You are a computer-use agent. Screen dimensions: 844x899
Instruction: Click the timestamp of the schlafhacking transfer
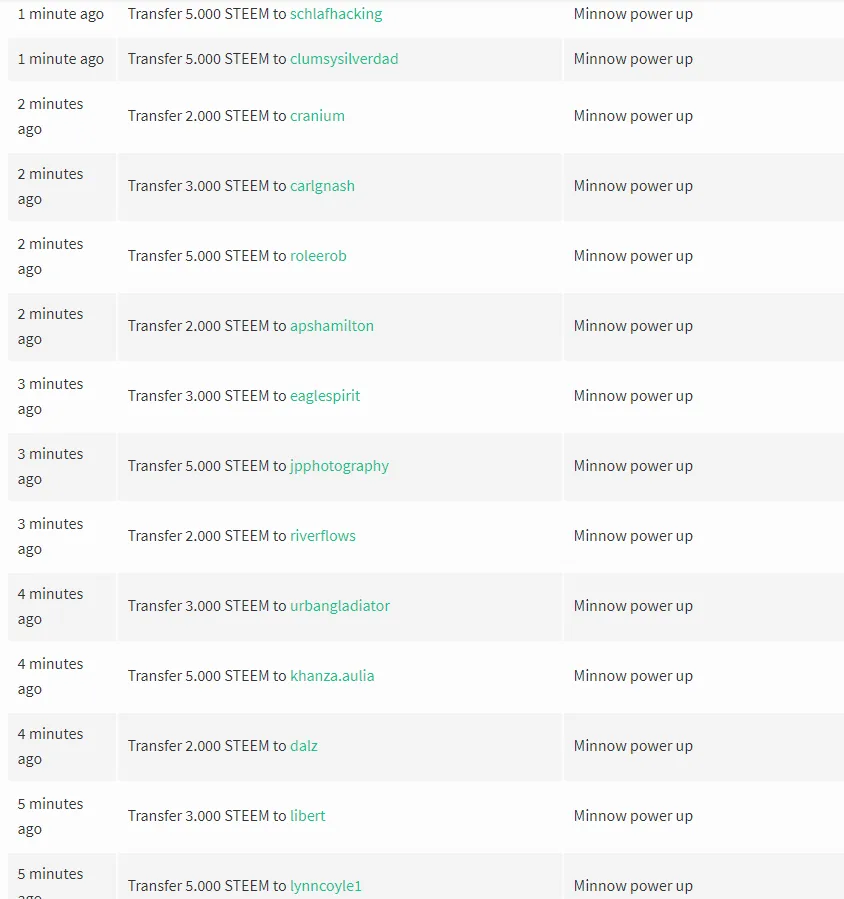(x=61, y=14)
